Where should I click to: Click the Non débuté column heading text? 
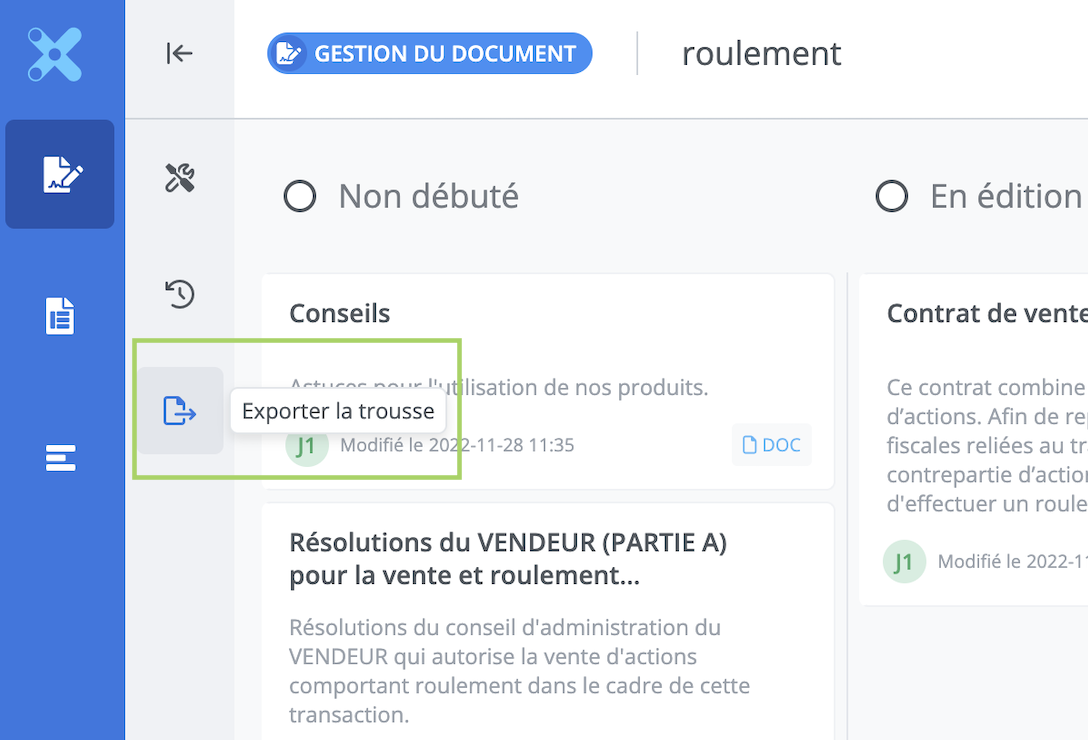point(428,196)
